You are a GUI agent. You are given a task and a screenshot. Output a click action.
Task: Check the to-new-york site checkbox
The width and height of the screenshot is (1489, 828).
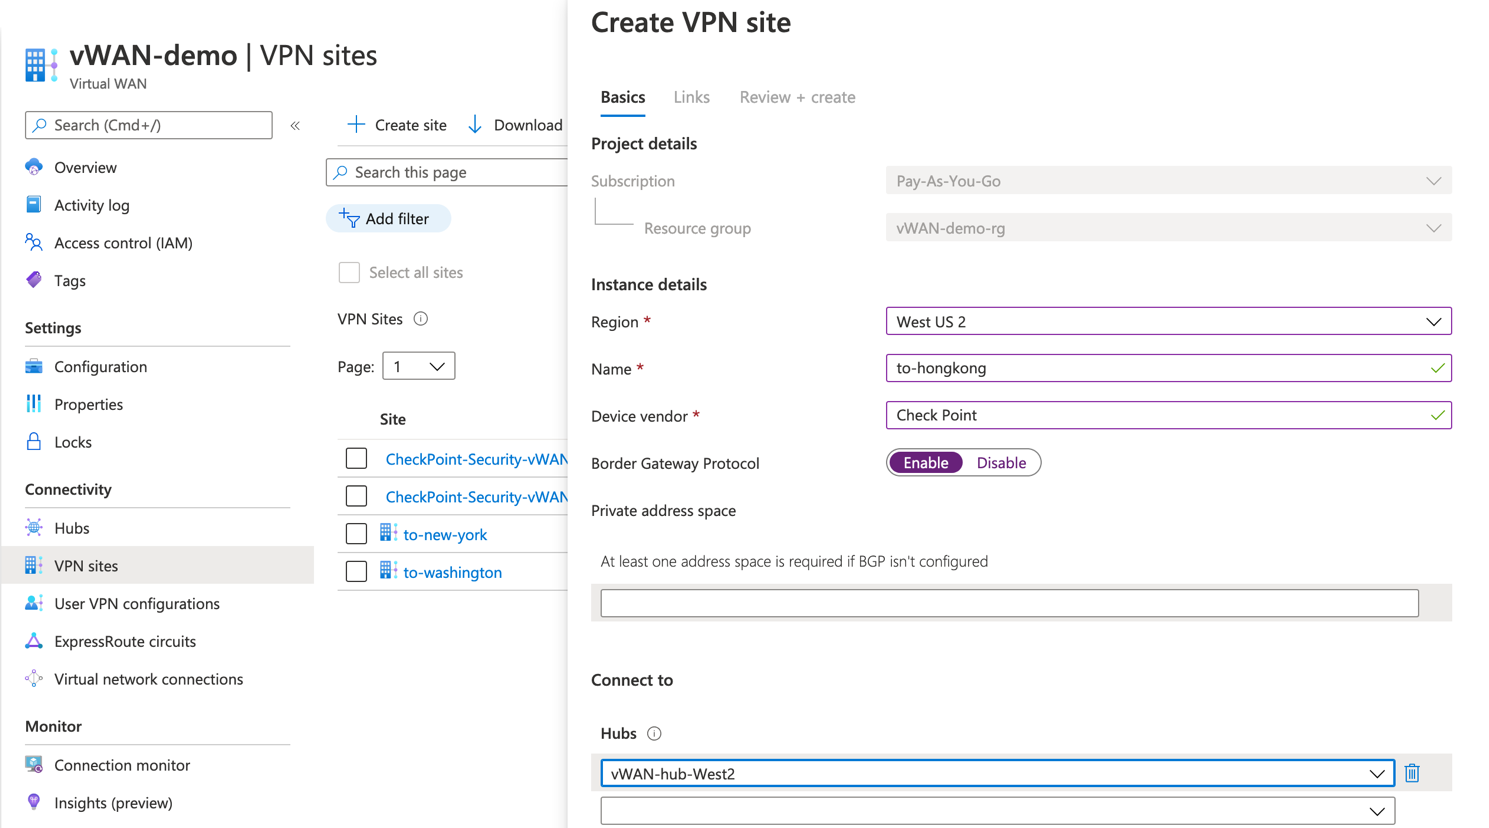point(356,534)
